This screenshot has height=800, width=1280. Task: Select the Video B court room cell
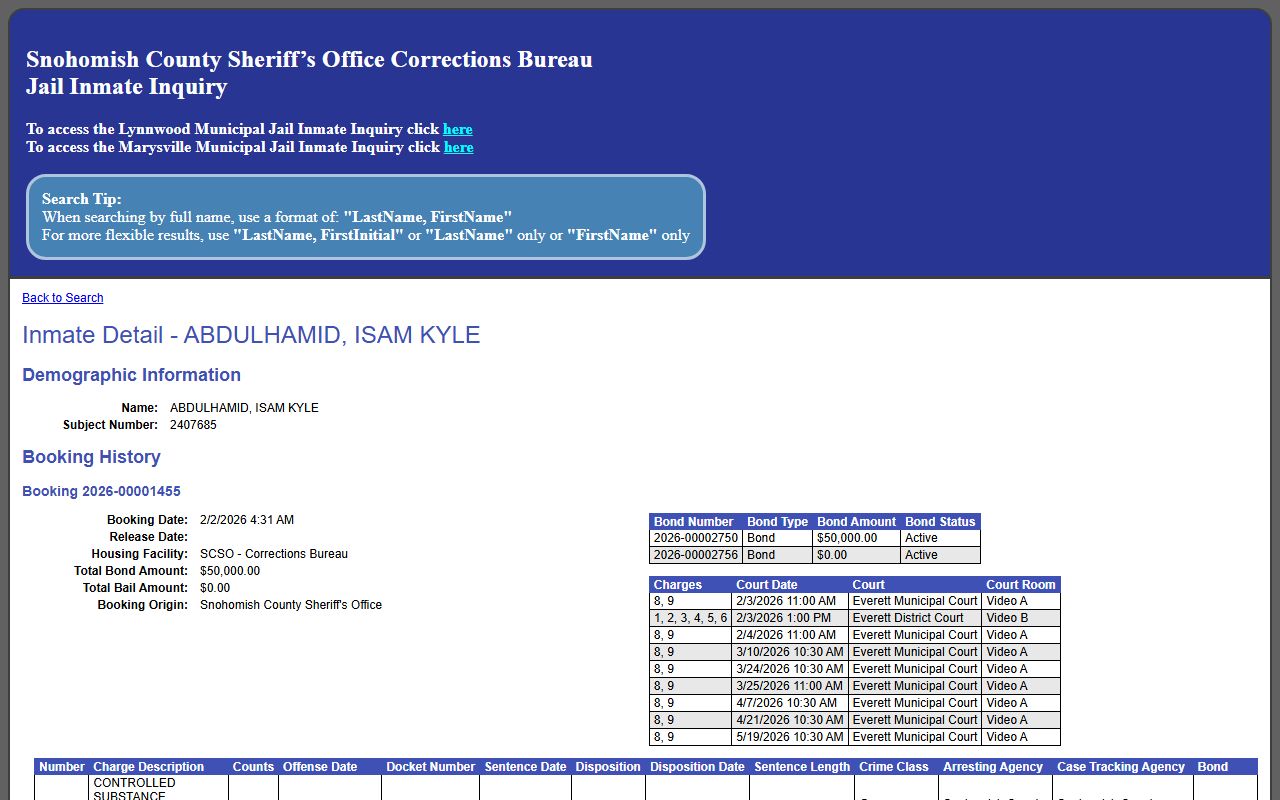pyautogui.click(x=1021, y=618)
